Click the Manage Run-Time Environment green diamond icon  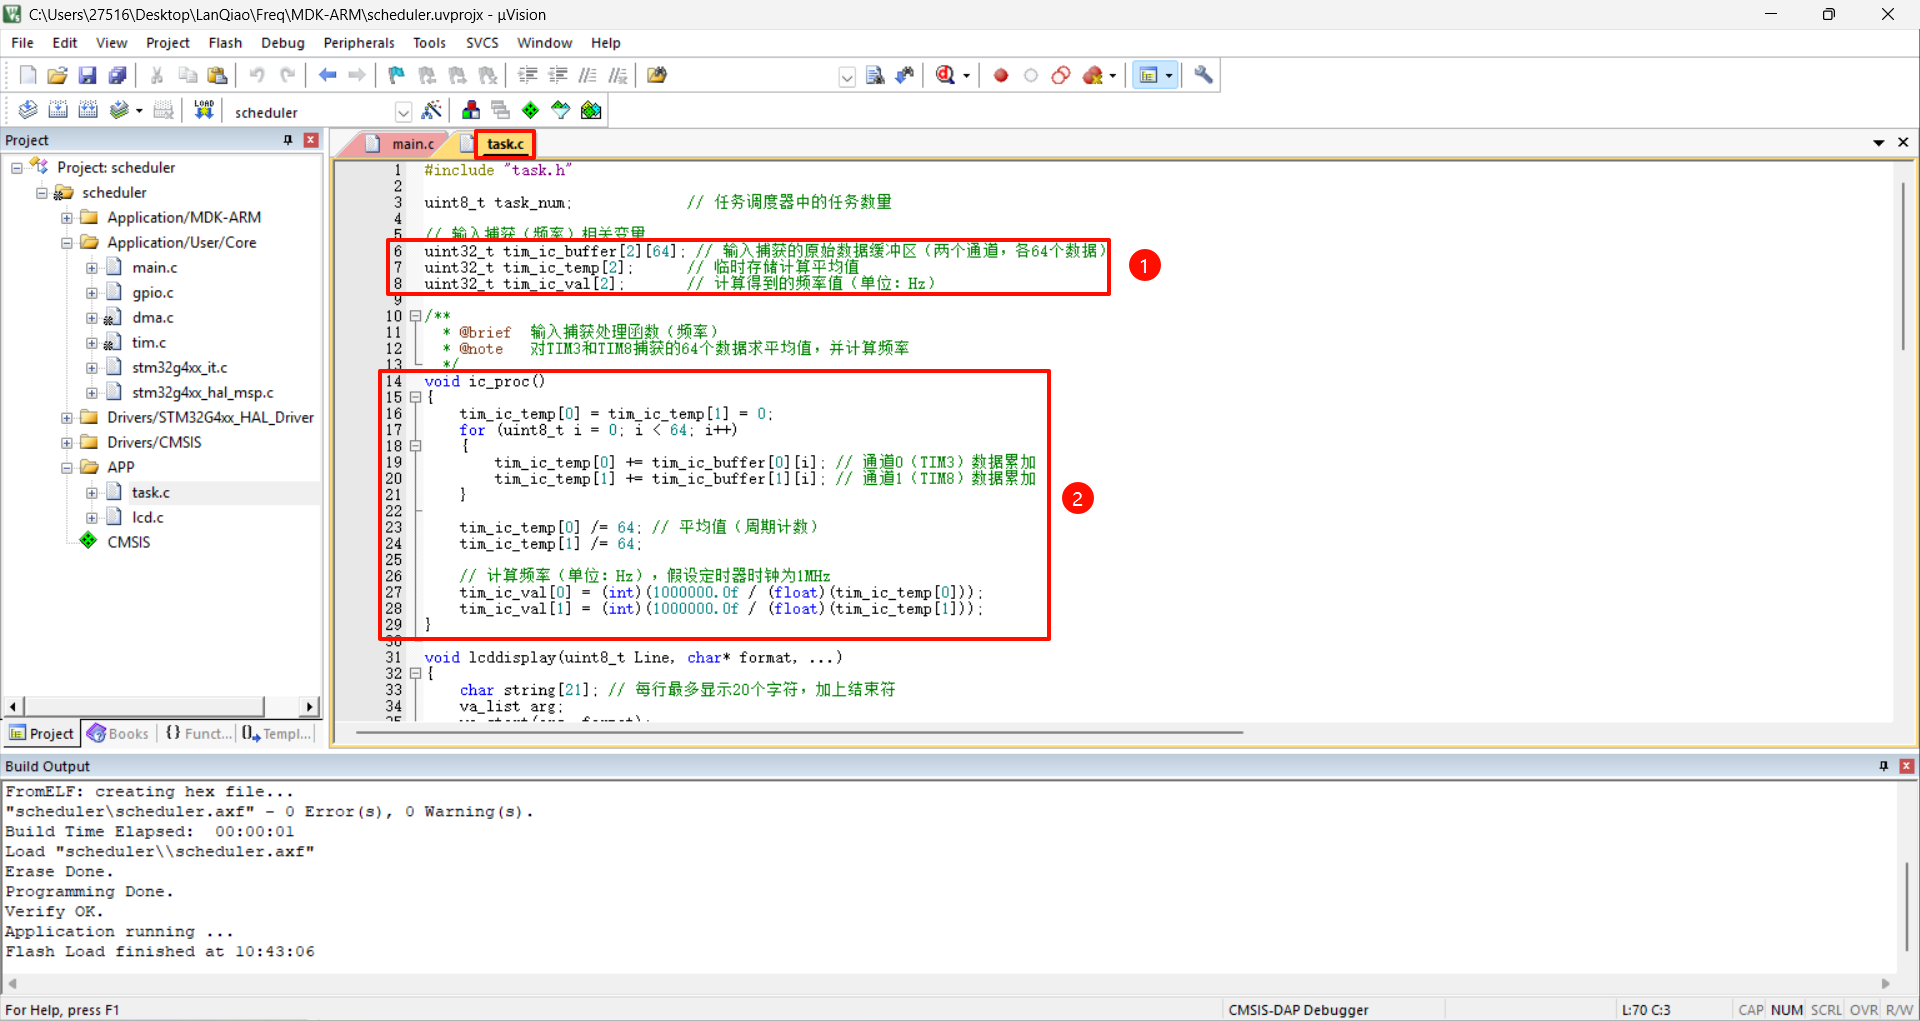pyautogui.click(x=531, y=110)
